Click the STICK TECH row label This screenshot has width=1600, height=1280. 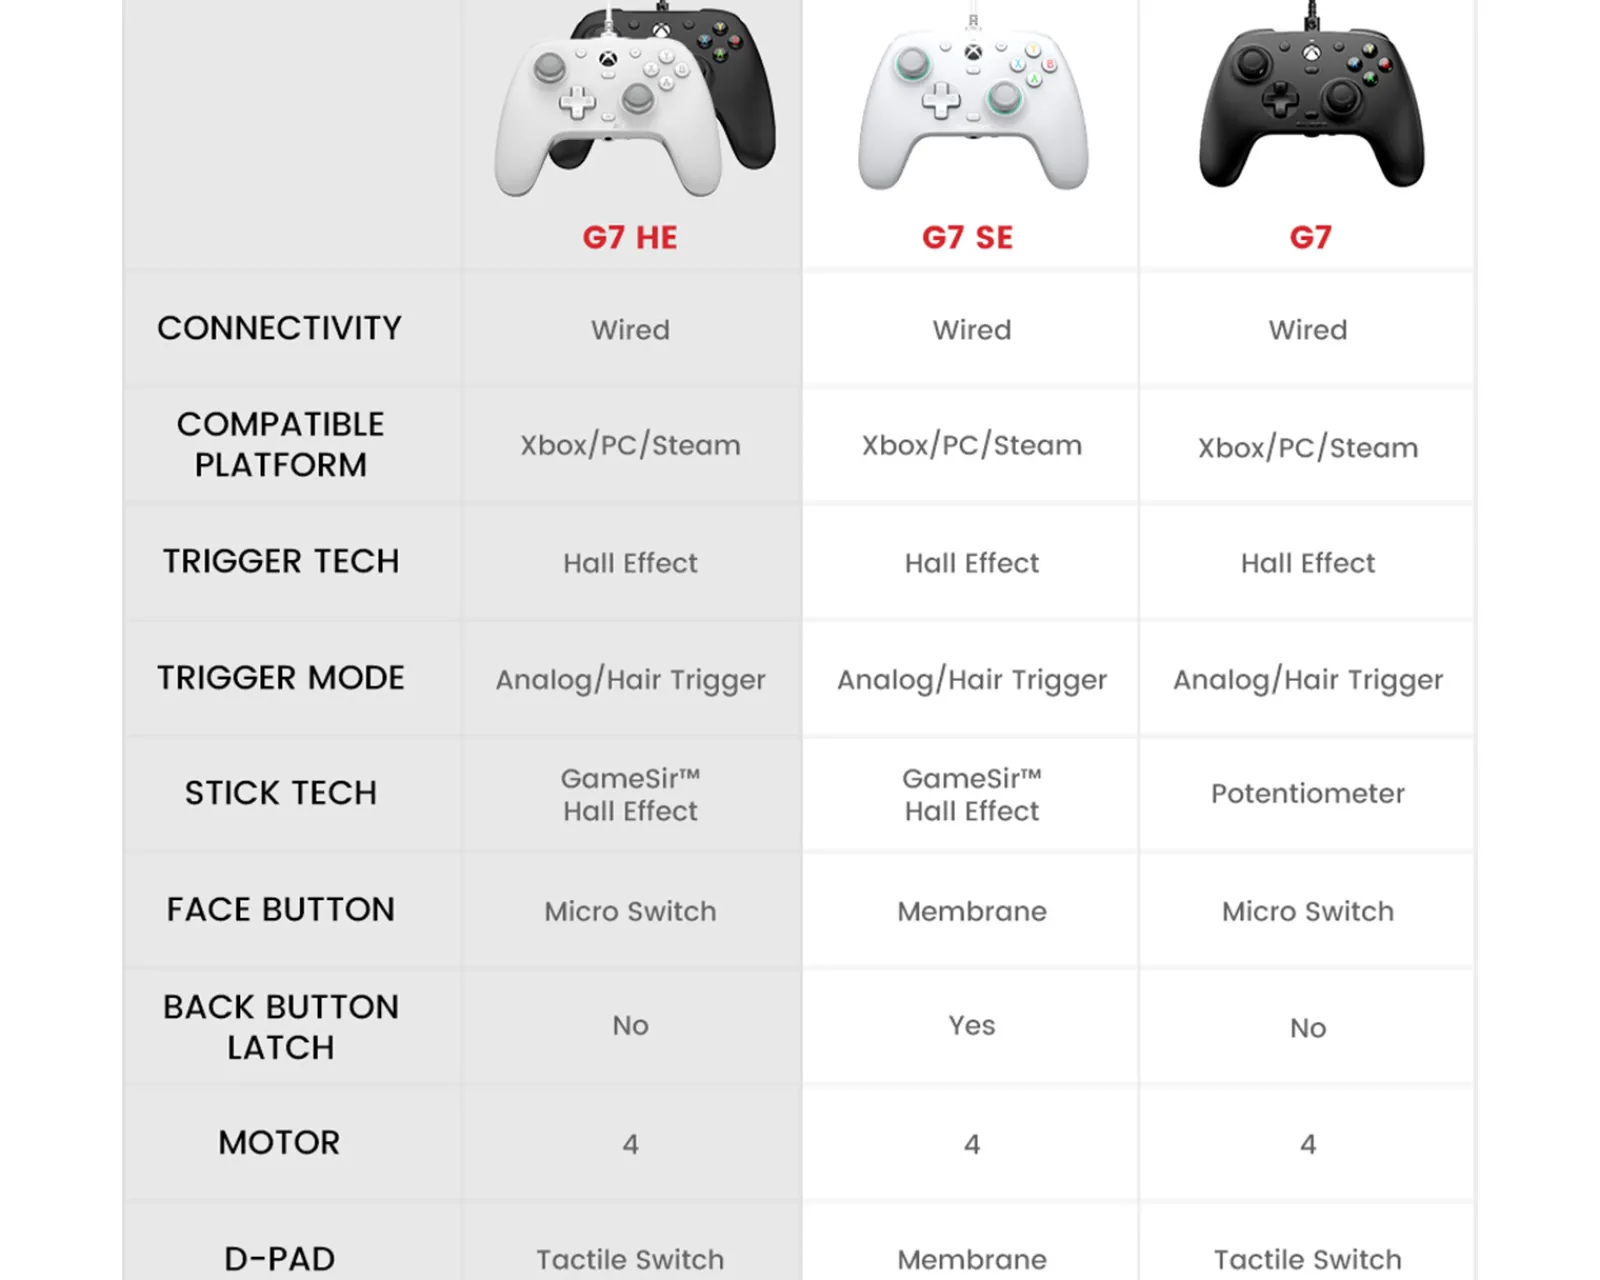[281, 793]
